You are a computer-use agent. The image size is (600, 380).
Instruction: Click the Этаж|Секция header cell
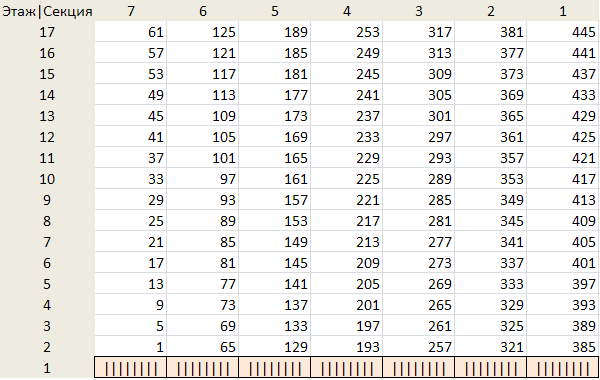47,11
